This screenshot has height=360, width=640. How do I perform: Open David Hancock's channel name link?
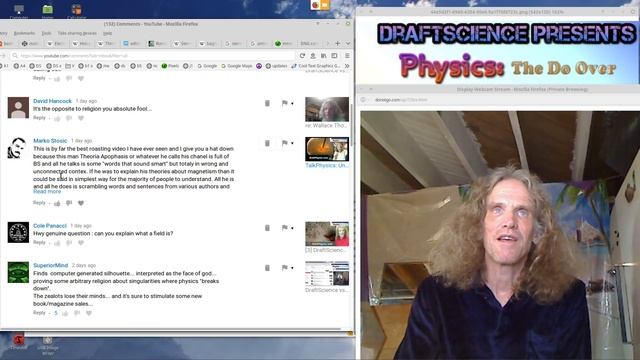point(52,101)
